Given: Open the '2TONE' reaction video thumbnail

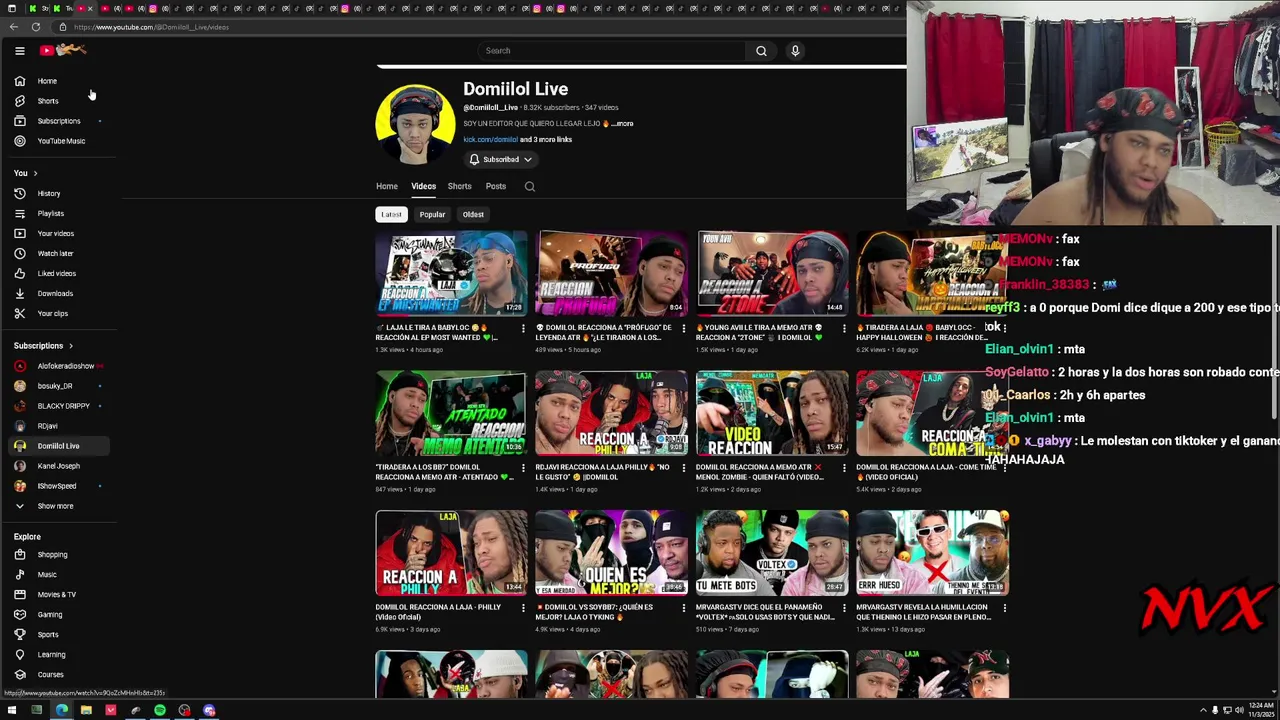Looking at the screenshot, I should point(771,273).
